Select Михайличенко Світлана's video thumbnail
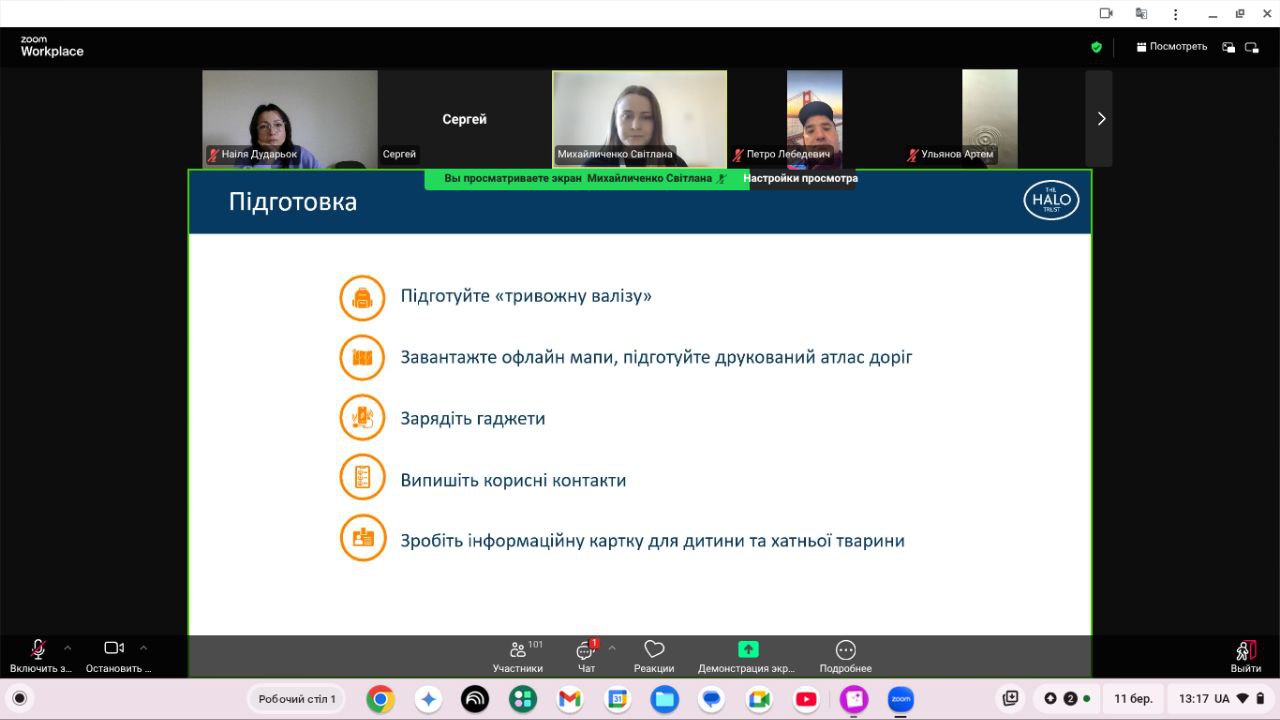This screenshot has width=1280, height=720. tap(639, 118)
